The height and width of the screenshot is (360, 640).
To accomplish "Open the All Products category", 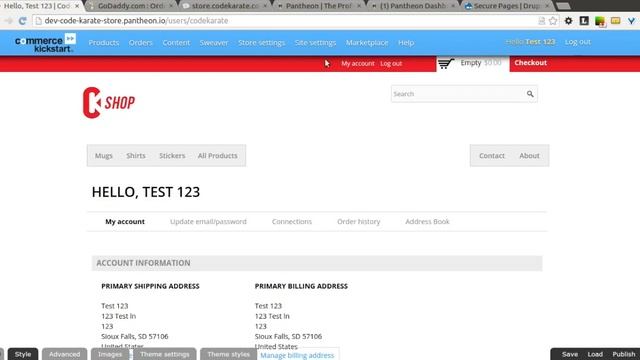I will (218, 156).
